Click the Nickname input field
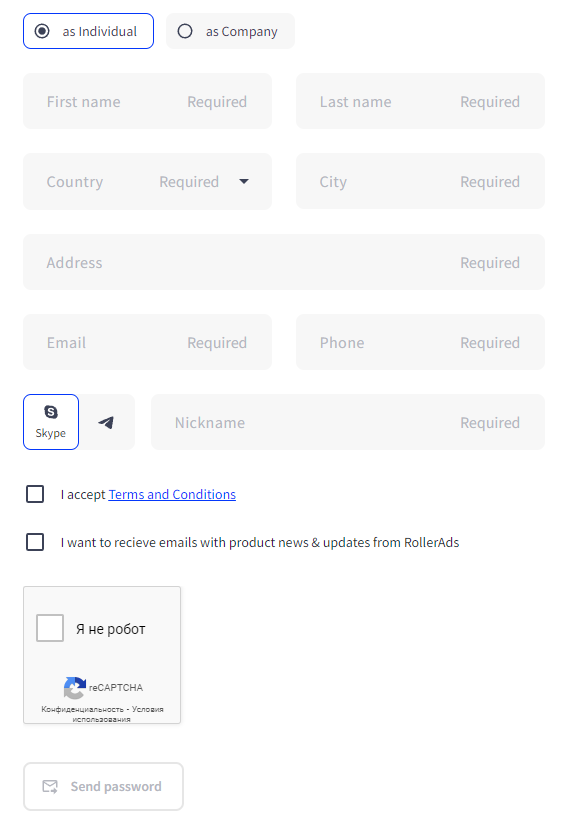Screen dimensions: 562x829 coord(348,422)
